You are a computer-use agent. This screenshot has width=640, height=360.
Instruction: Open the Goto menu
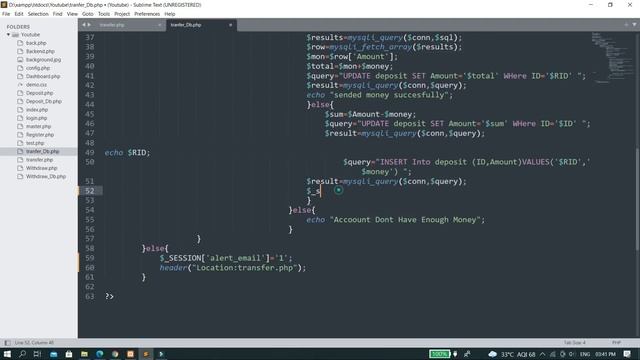coord(88,14)
